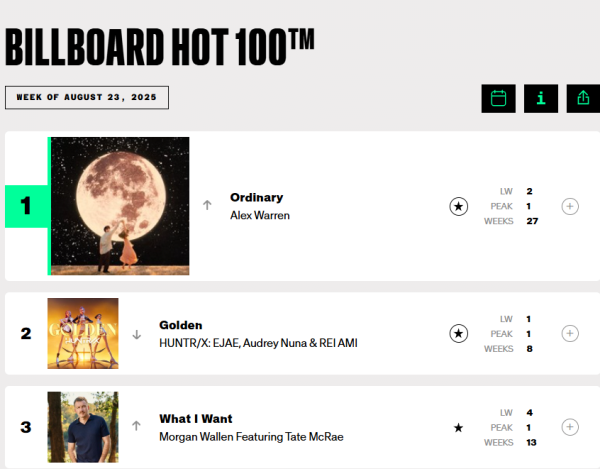Open the calendar date picker icon
Image resolution: width=600 pixels, height=469 pixels.
point(498,98)
